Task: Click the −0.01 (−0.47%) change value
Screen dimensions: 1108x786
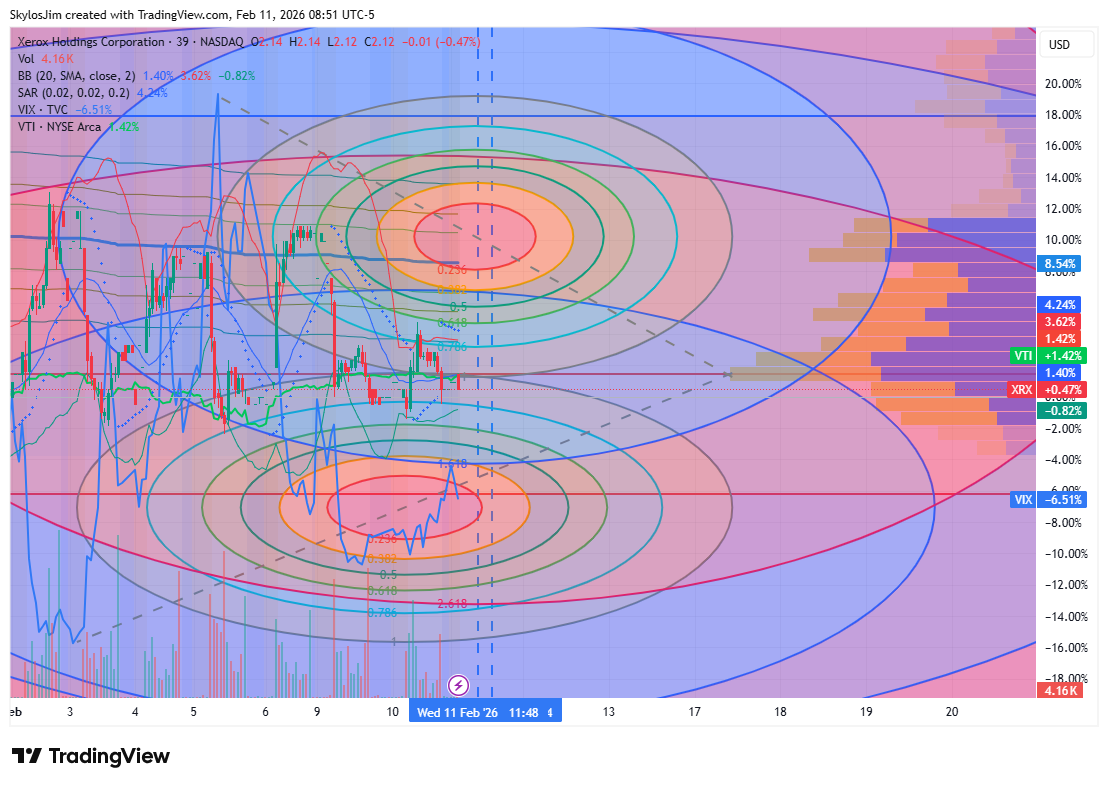Action: pos(442,42)
